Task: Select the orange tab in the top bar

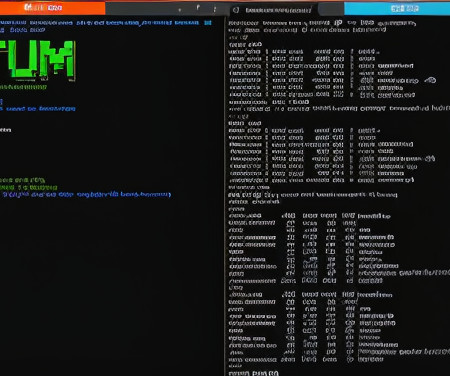Action: point(52,8)
